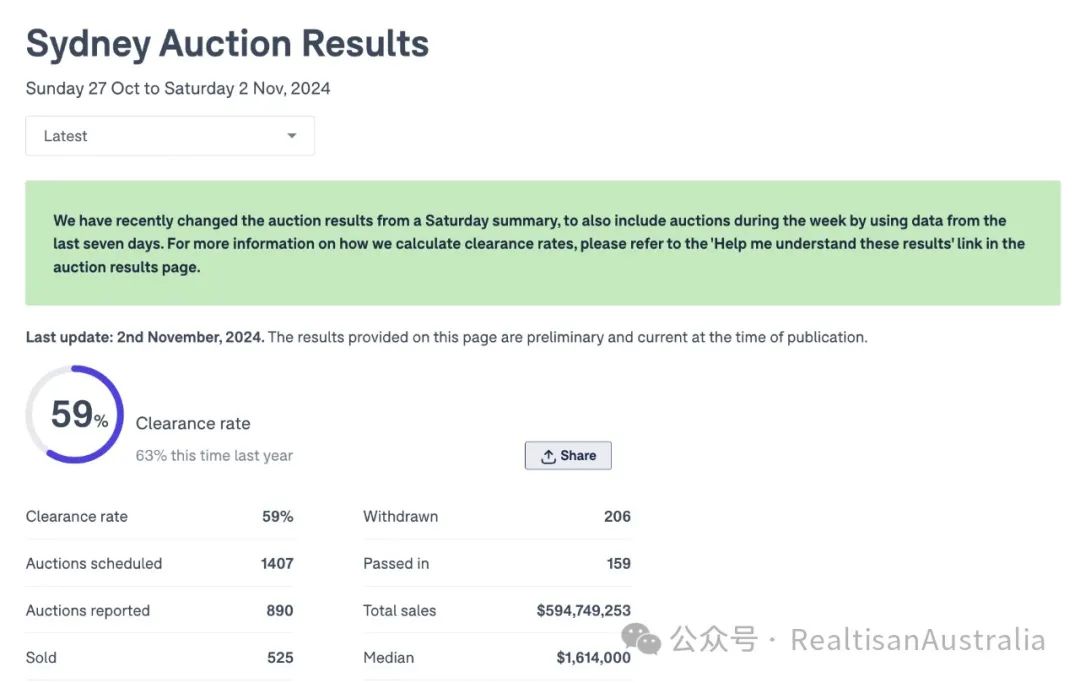This screenshot has height=683, width=1080.
Task: Click the Sold 525 figure
Action: pyautogui.click(x=280, y=658)
